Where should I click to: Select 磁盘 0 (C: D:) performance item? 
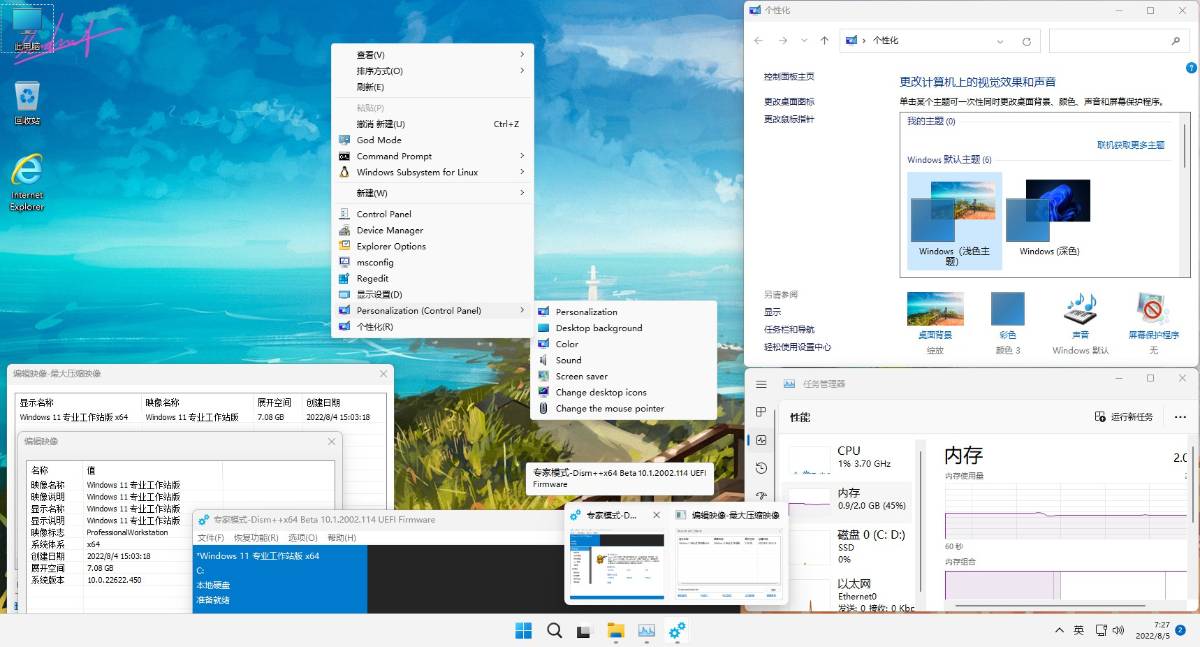(848, 546)
